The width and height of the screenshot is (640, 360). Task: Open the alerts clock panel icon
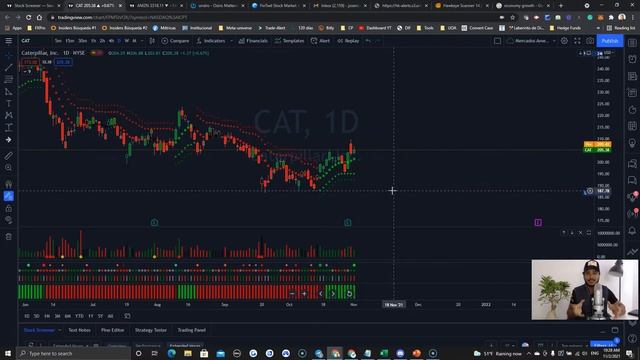coord(632,59)
